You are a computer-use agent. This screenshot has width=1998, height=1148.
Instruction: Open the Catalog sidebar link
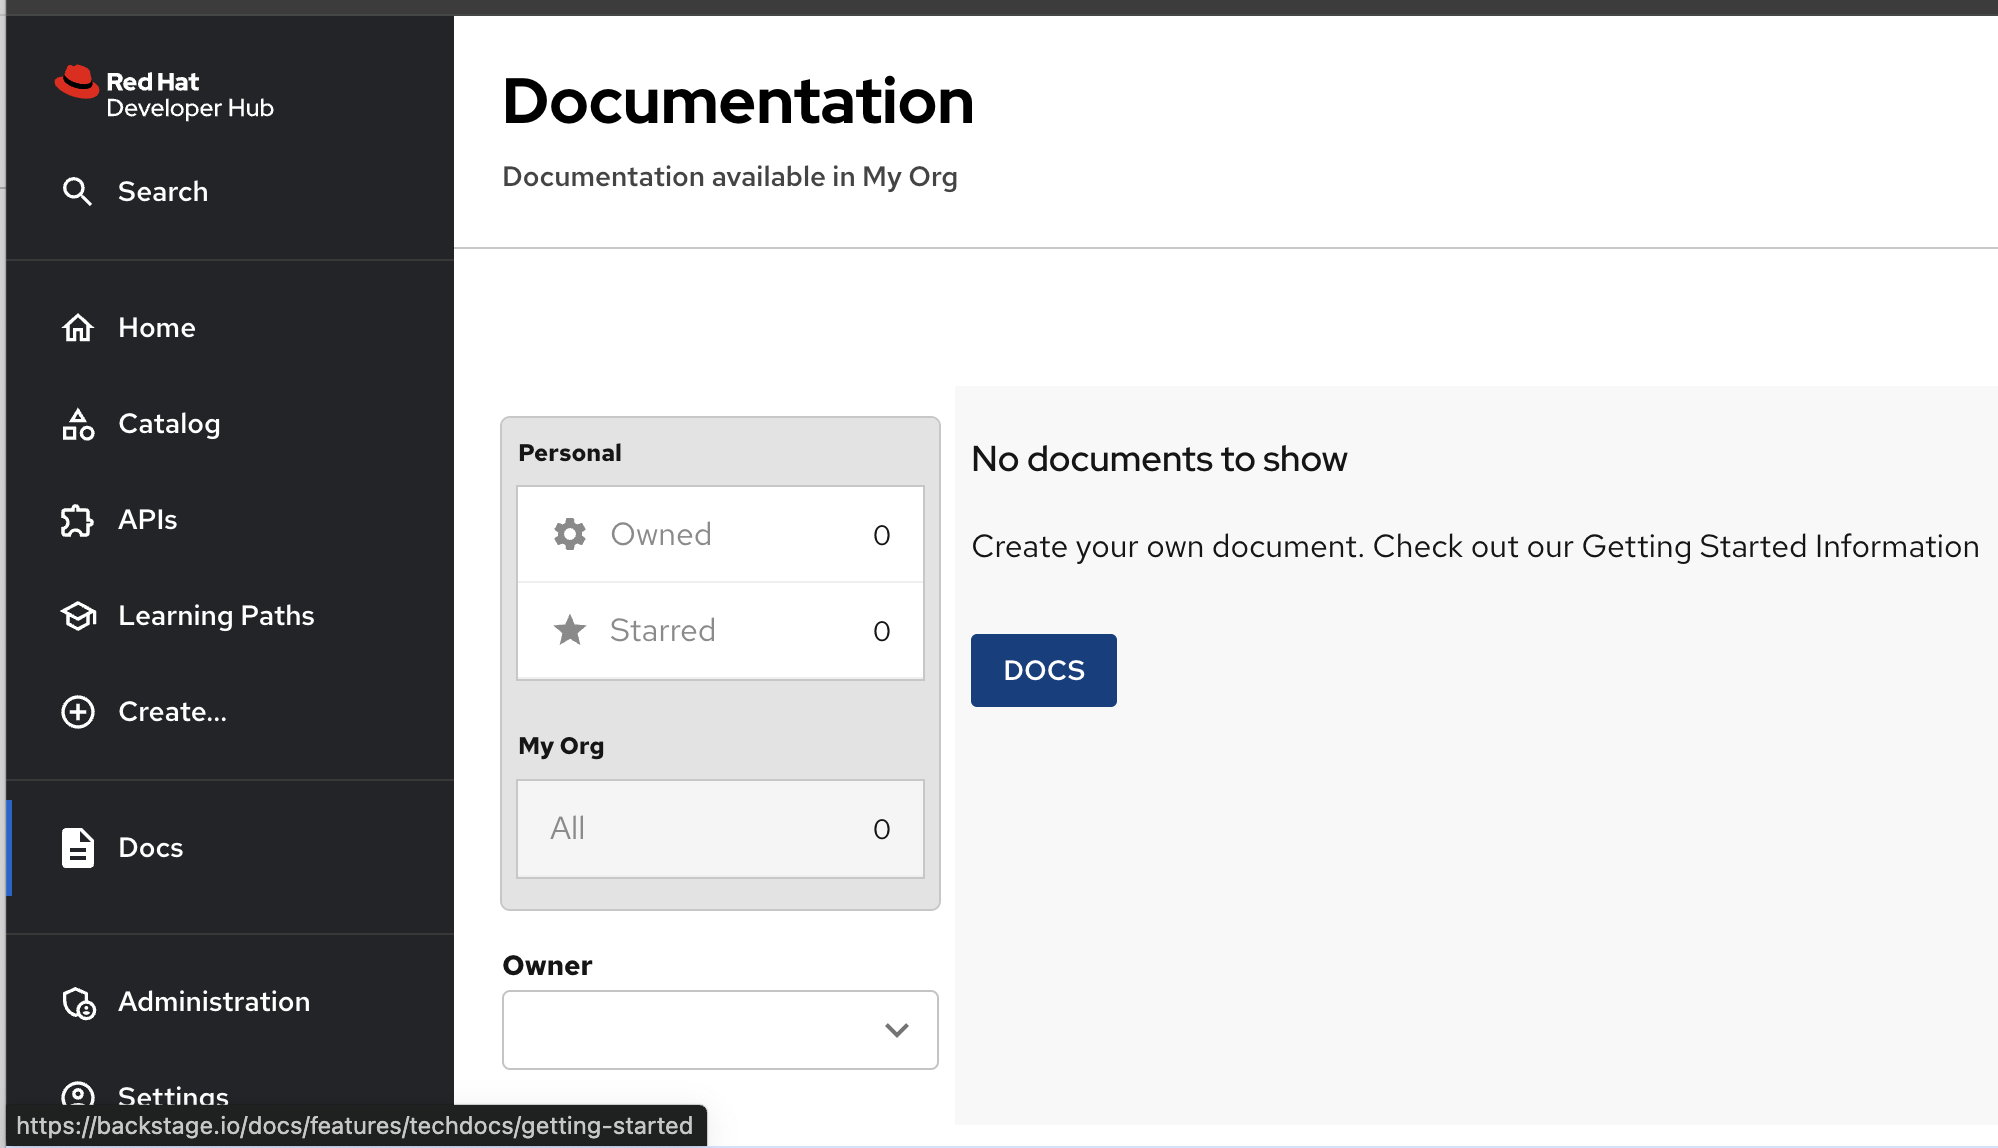(x=169, y=424)
